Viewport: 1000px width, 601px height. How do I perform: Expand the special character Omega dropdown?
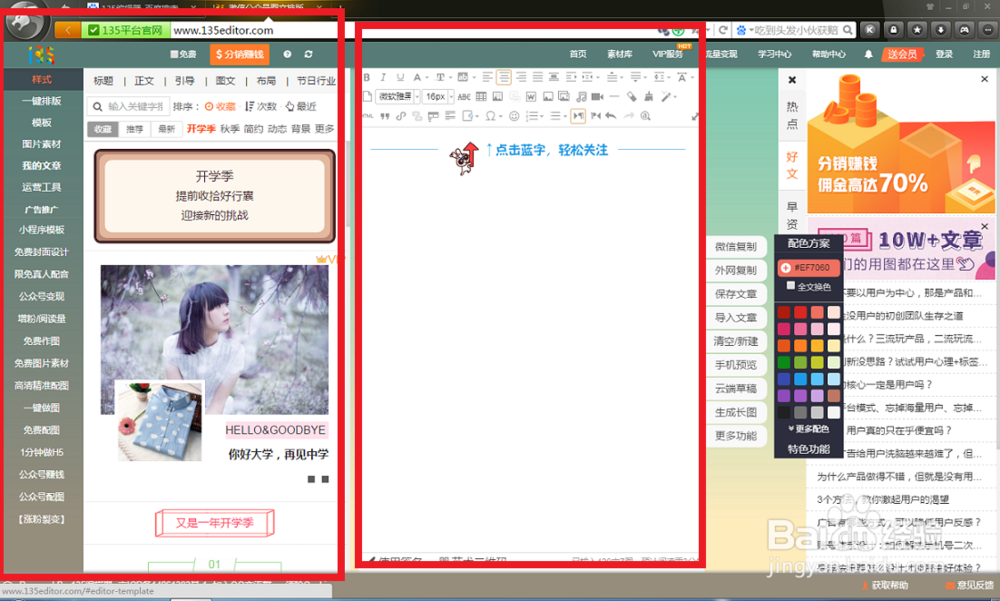(501, 116)
